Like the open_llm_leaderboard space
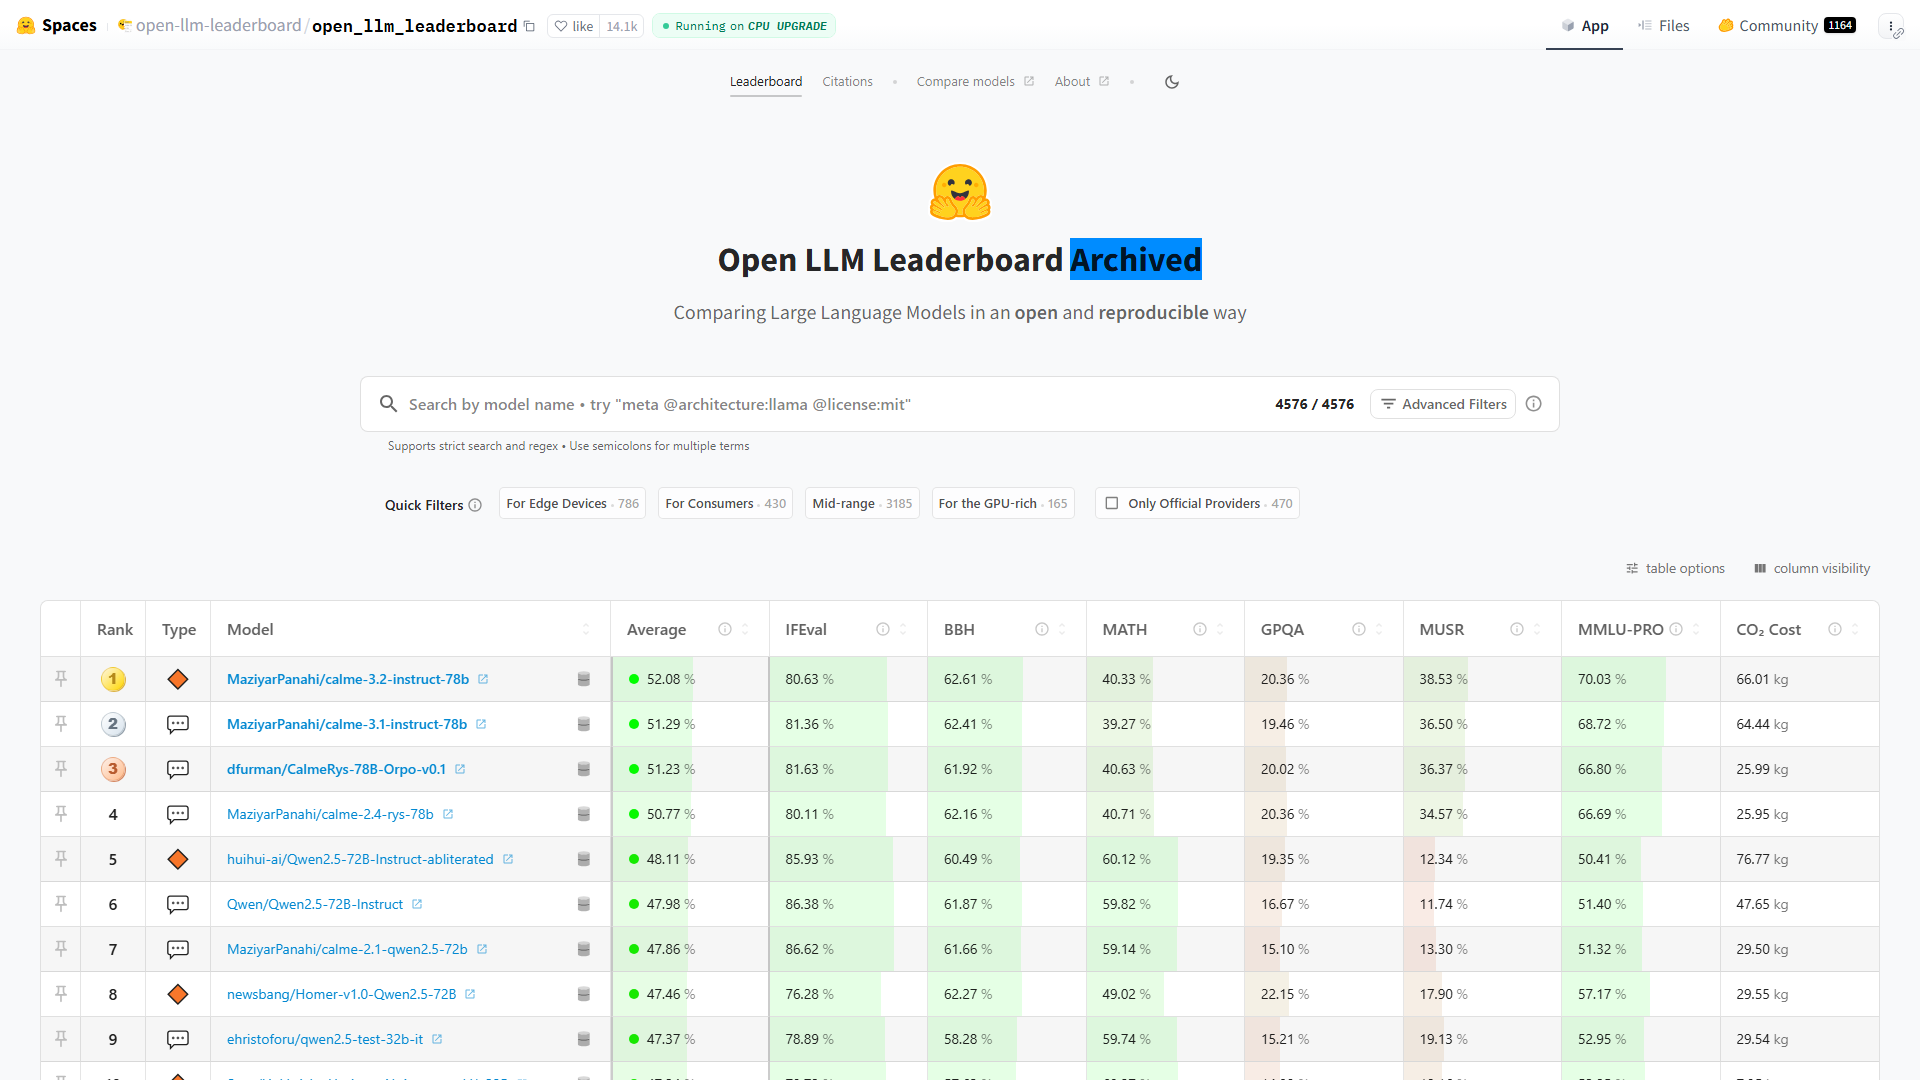1920x1080 pixels. (574, 26)
